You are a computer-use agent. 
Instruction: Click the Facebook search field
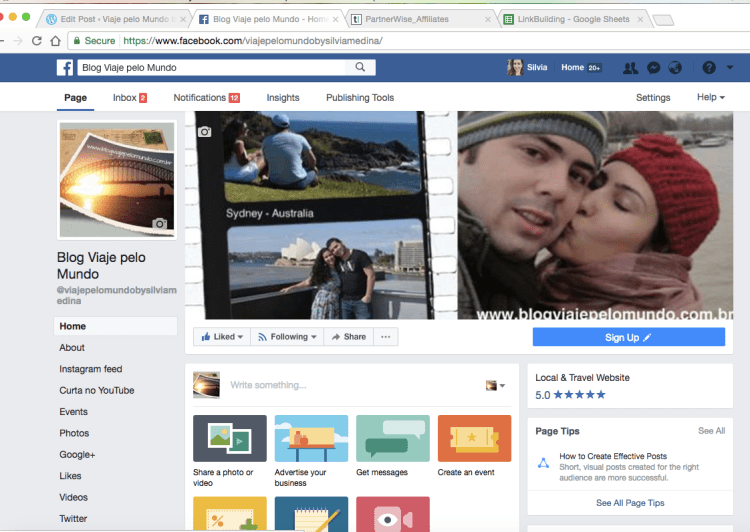pos(211,67)
